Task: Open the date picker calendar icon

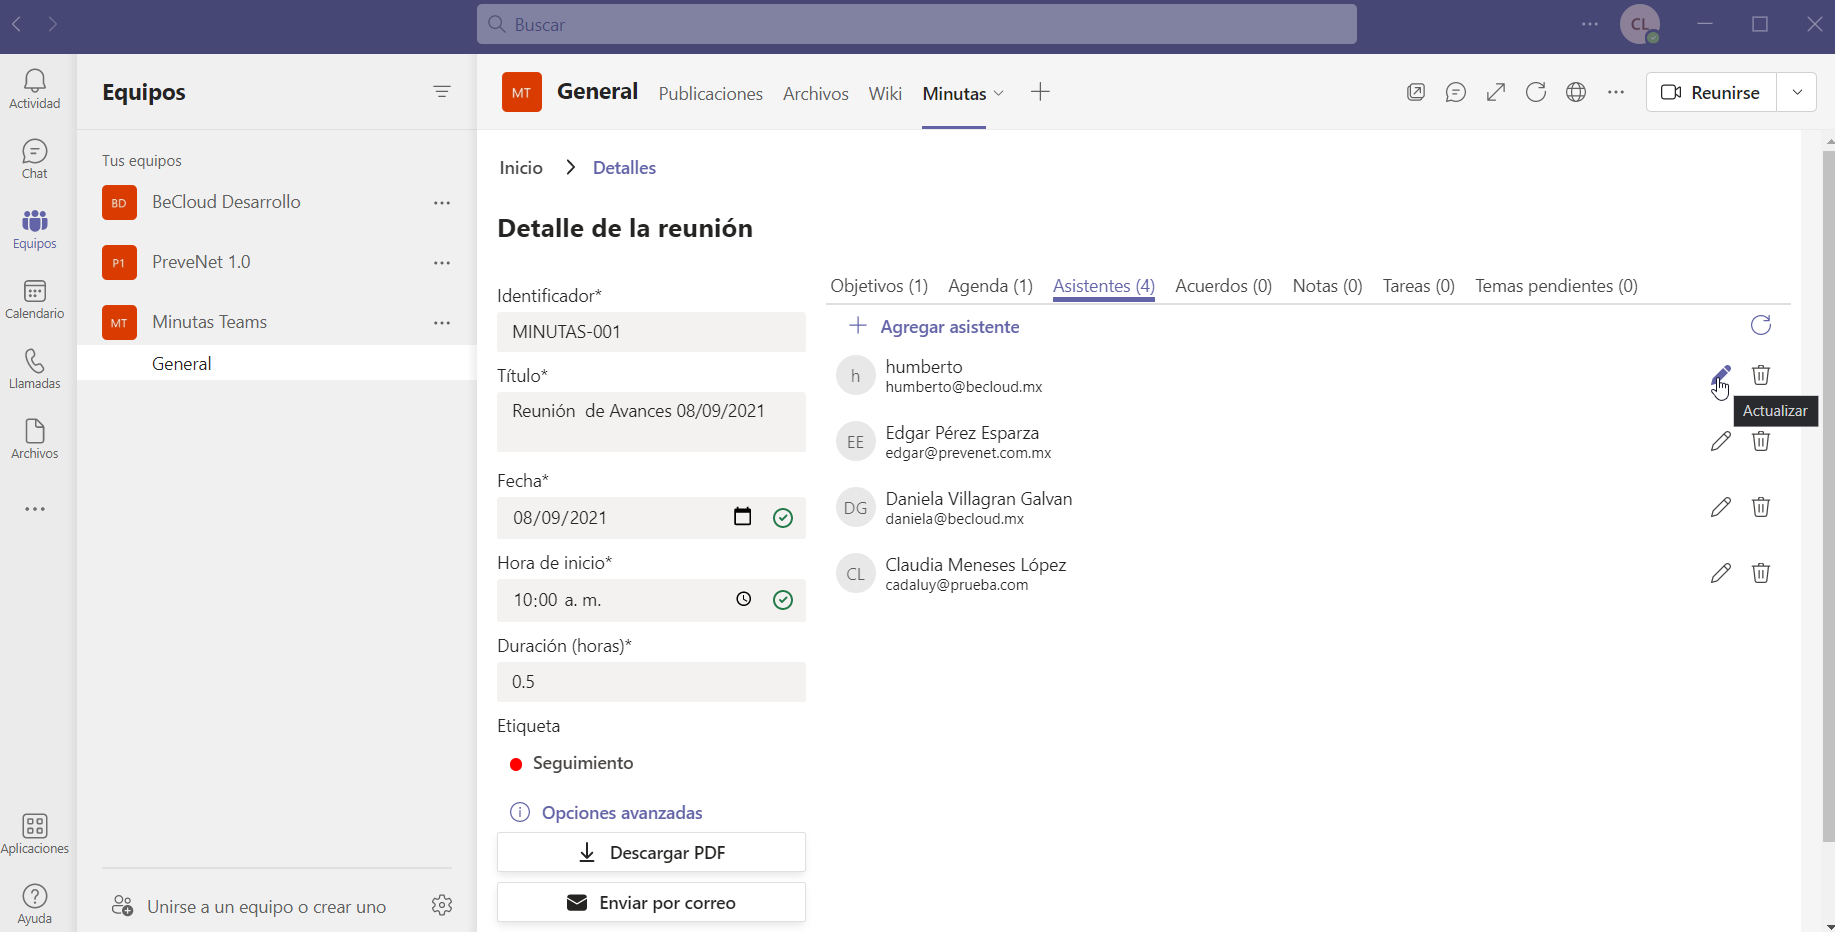Action: click(x=742, y=517)
